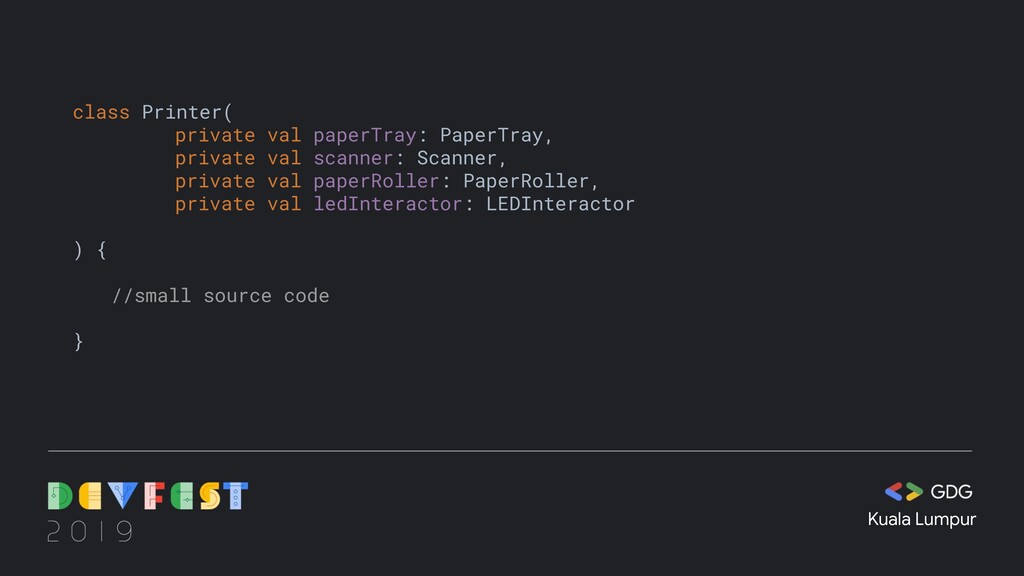Click the paperTray parameter name
Image resolution: width=1024 pixels, height=576 pixels.
364,136
